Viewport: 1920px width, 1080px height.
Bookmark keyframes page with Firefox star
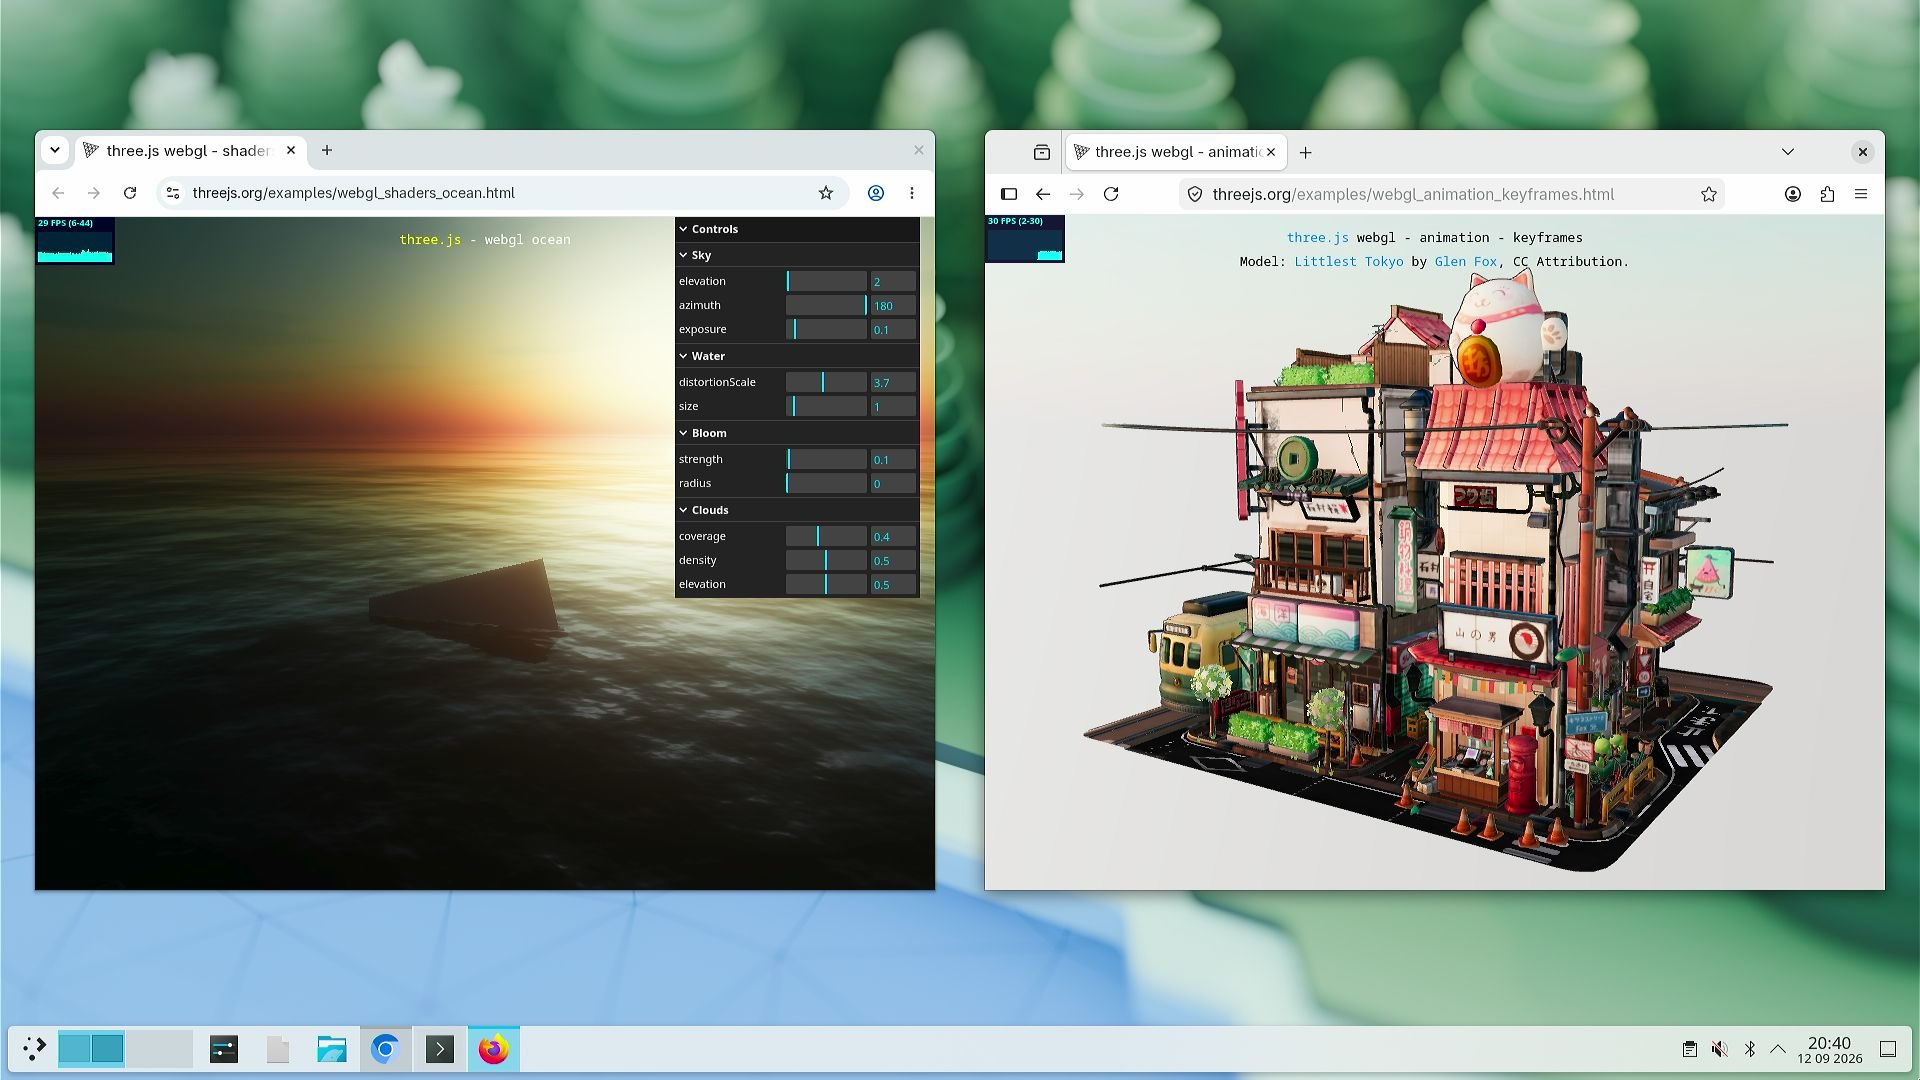pyautogui.click(x=1709, y=194)
